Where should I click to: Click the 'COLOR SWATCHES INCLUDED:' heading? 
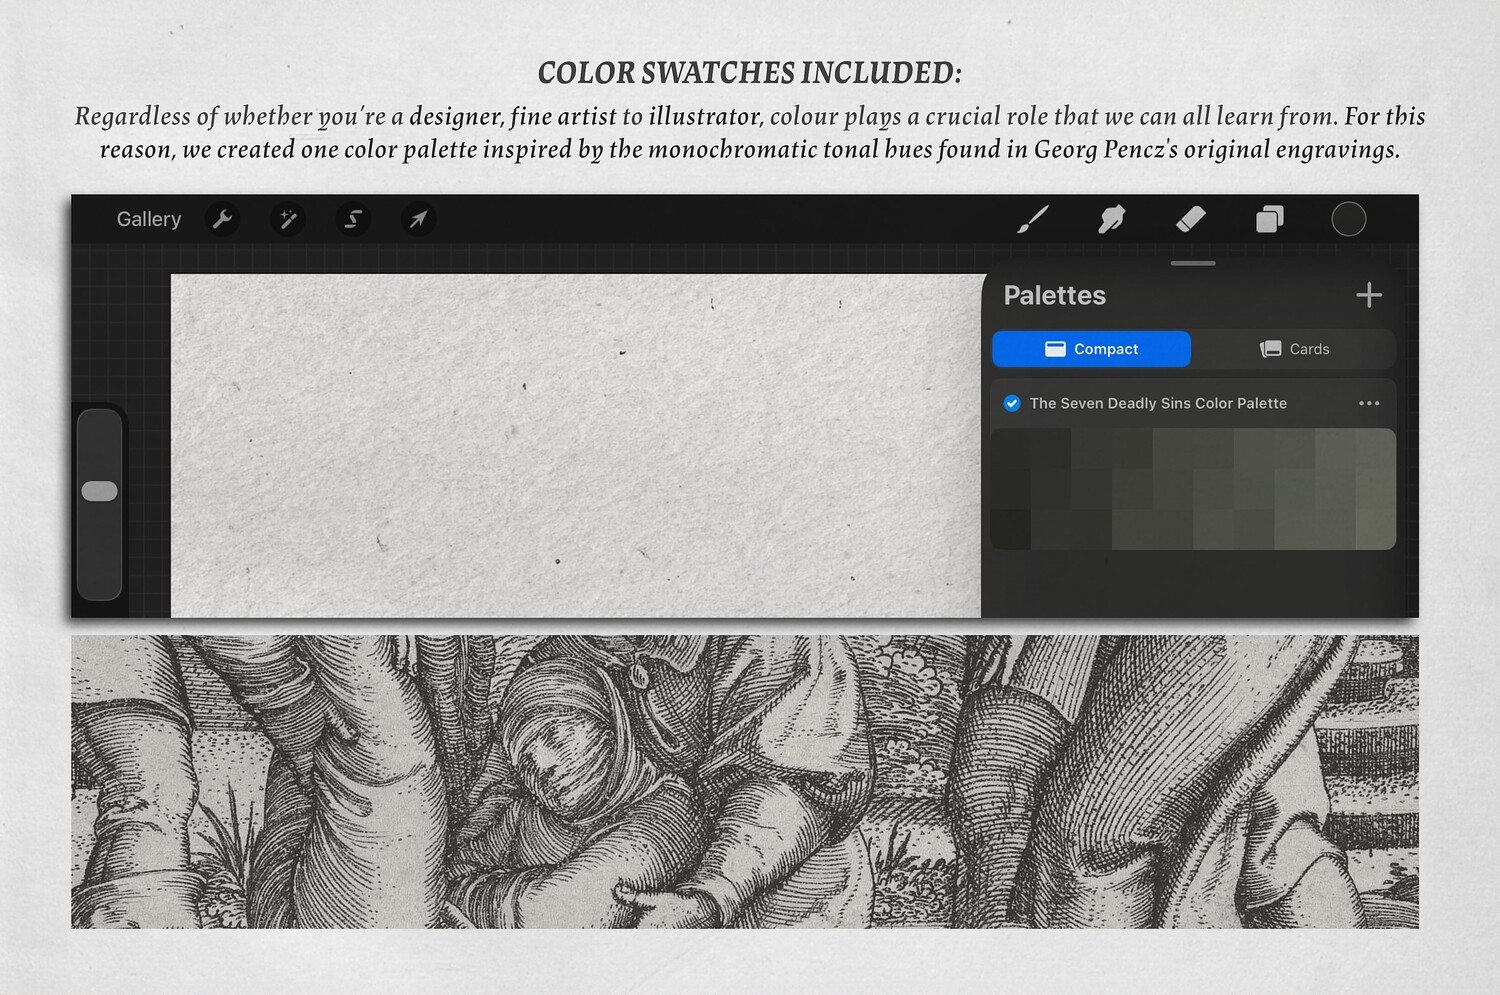coord(750,73)
